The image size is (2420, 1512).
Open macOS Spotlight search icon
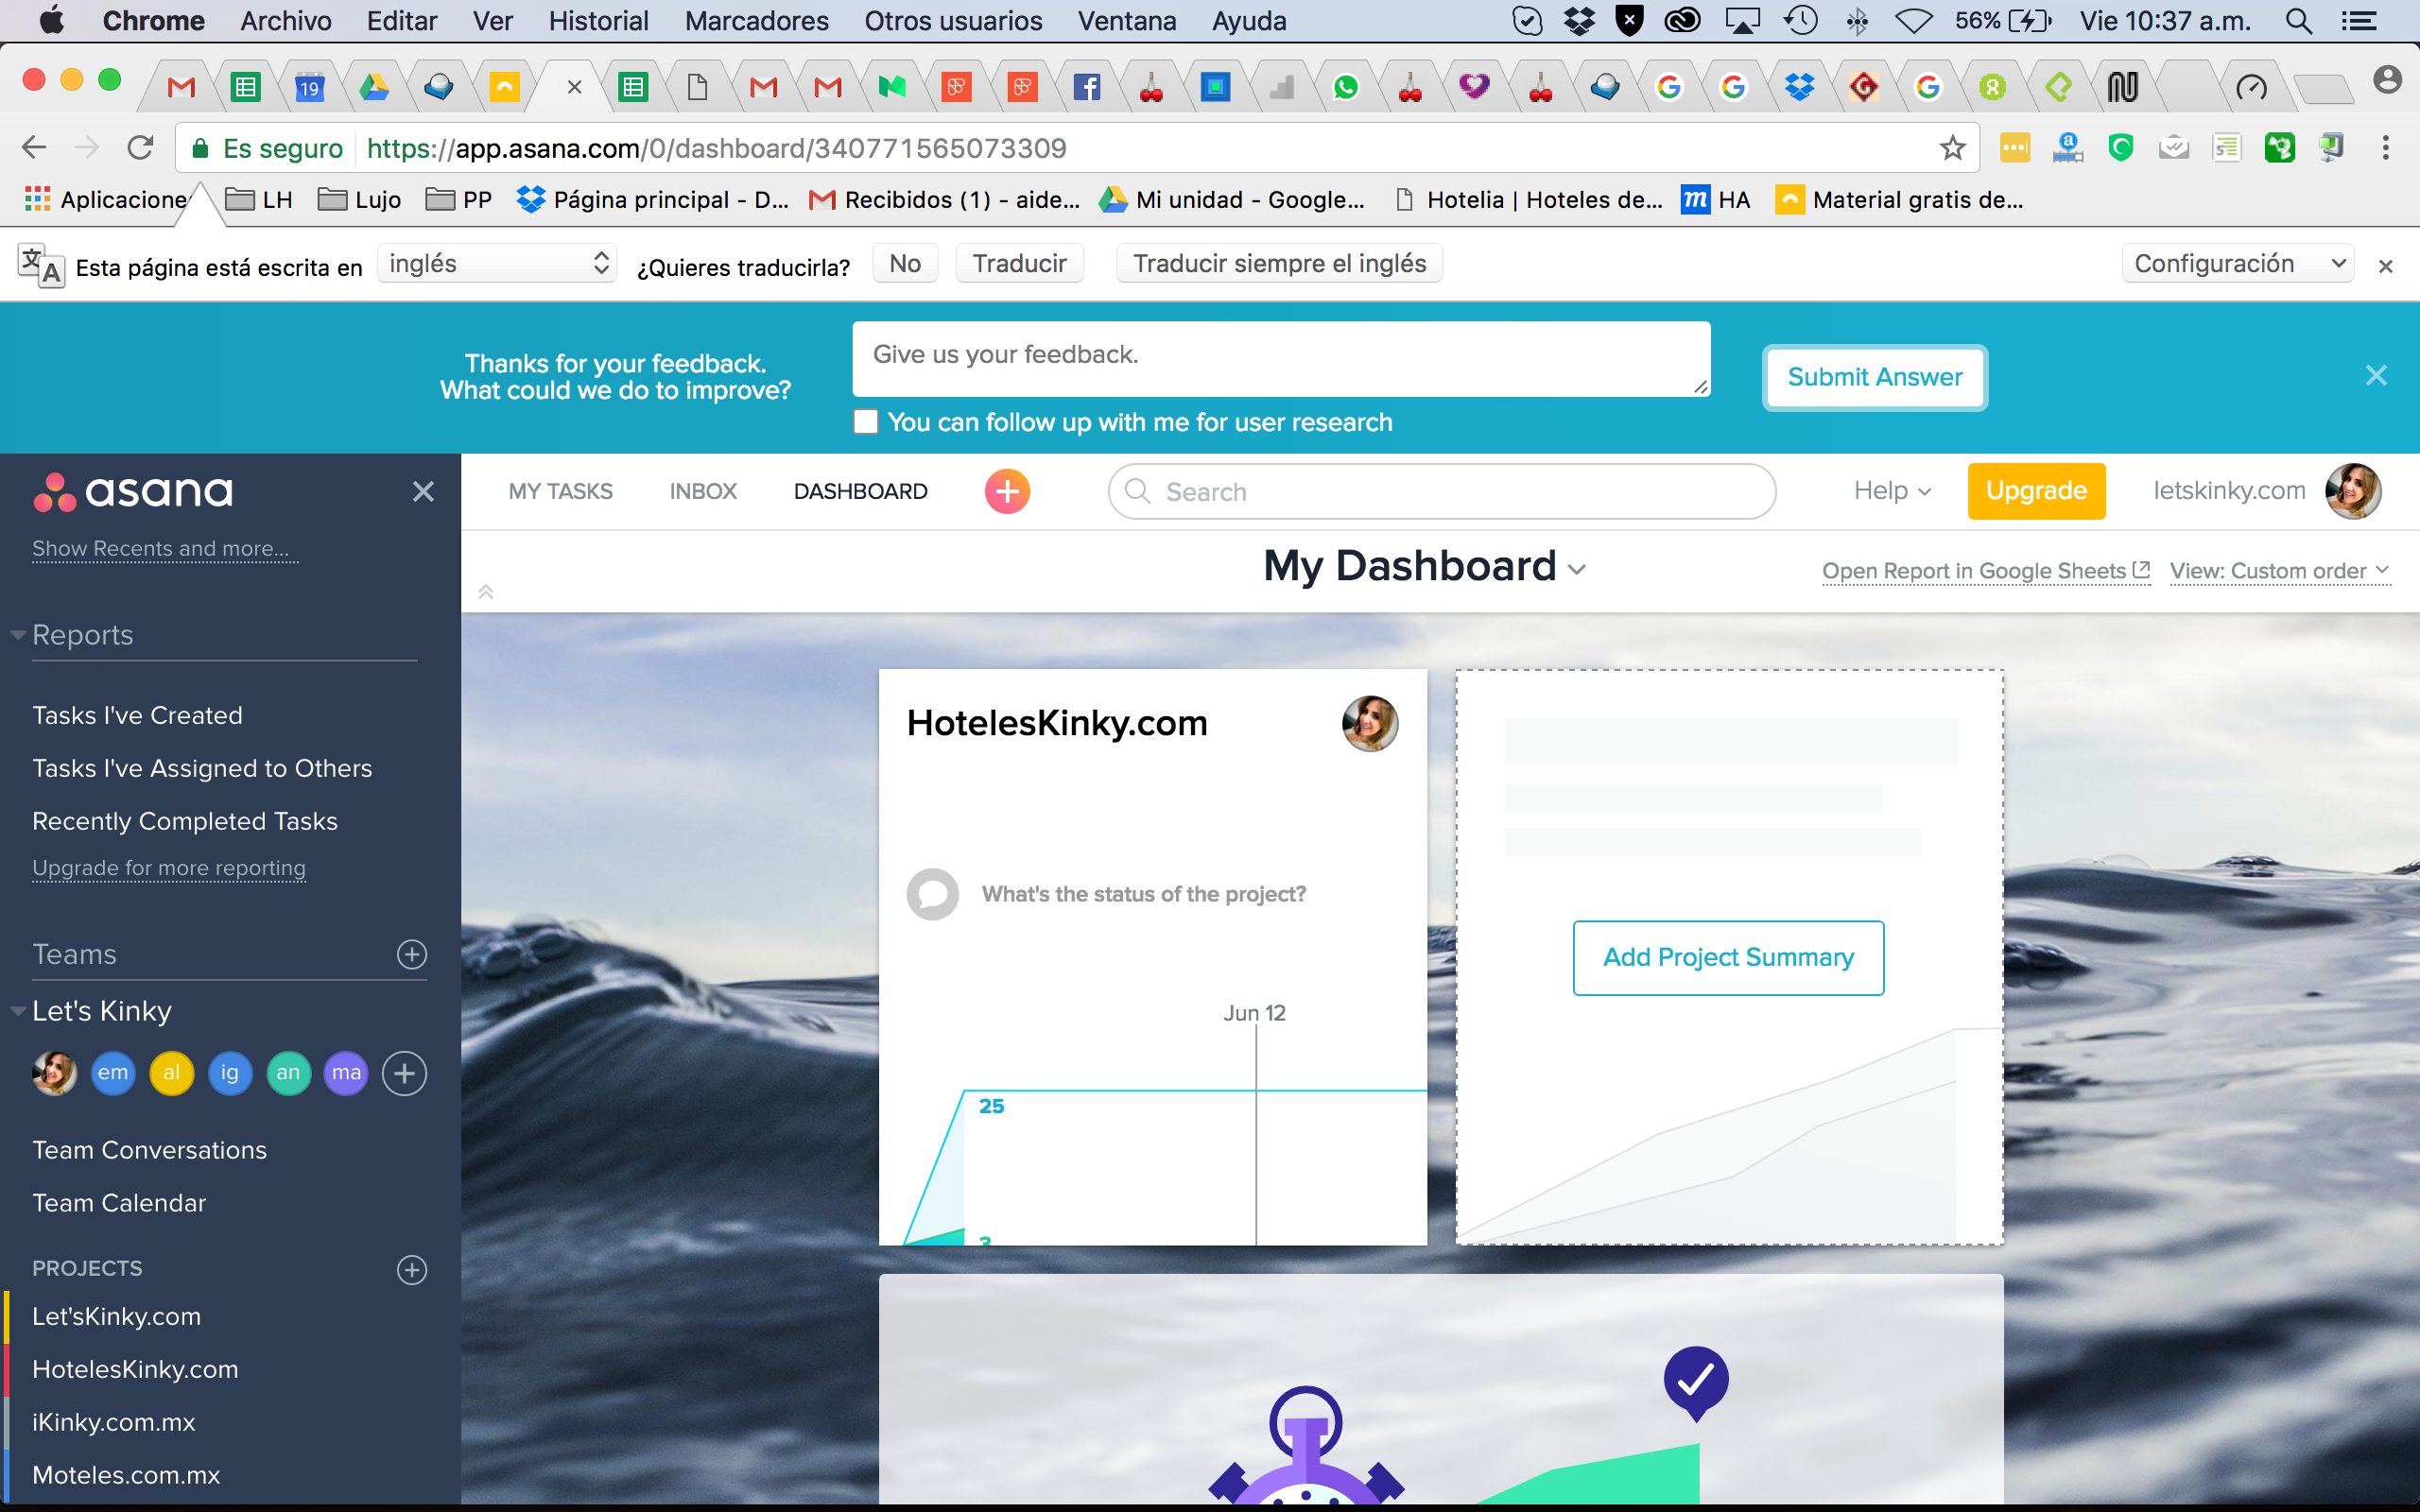(x=2298, y=21)
